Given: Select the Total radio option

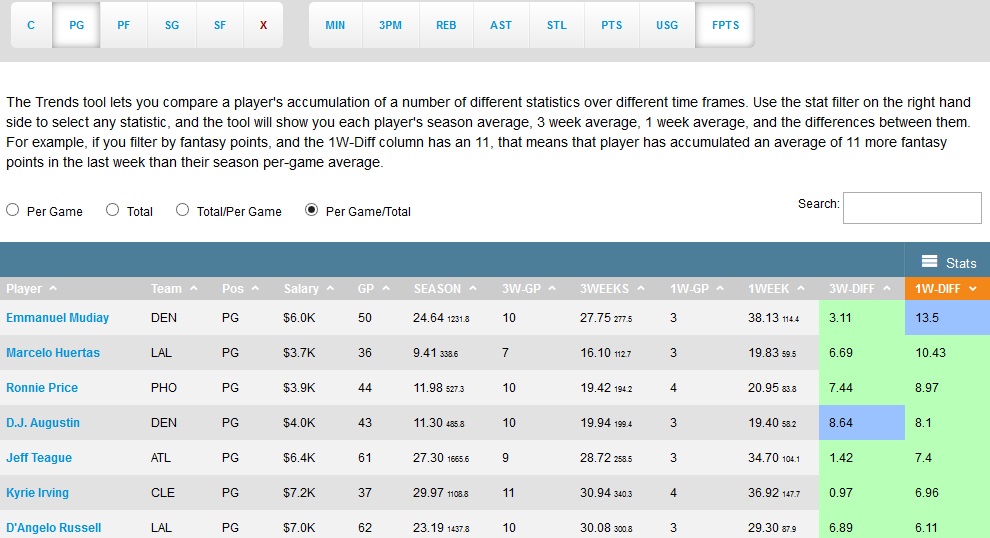Looking at the screenshot, I should [x=112, y=210].
